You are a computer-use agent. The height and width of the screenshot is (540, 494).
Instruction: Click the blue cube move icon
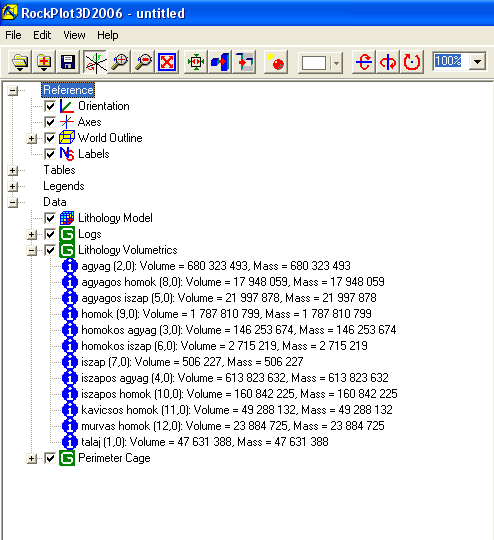220,62
